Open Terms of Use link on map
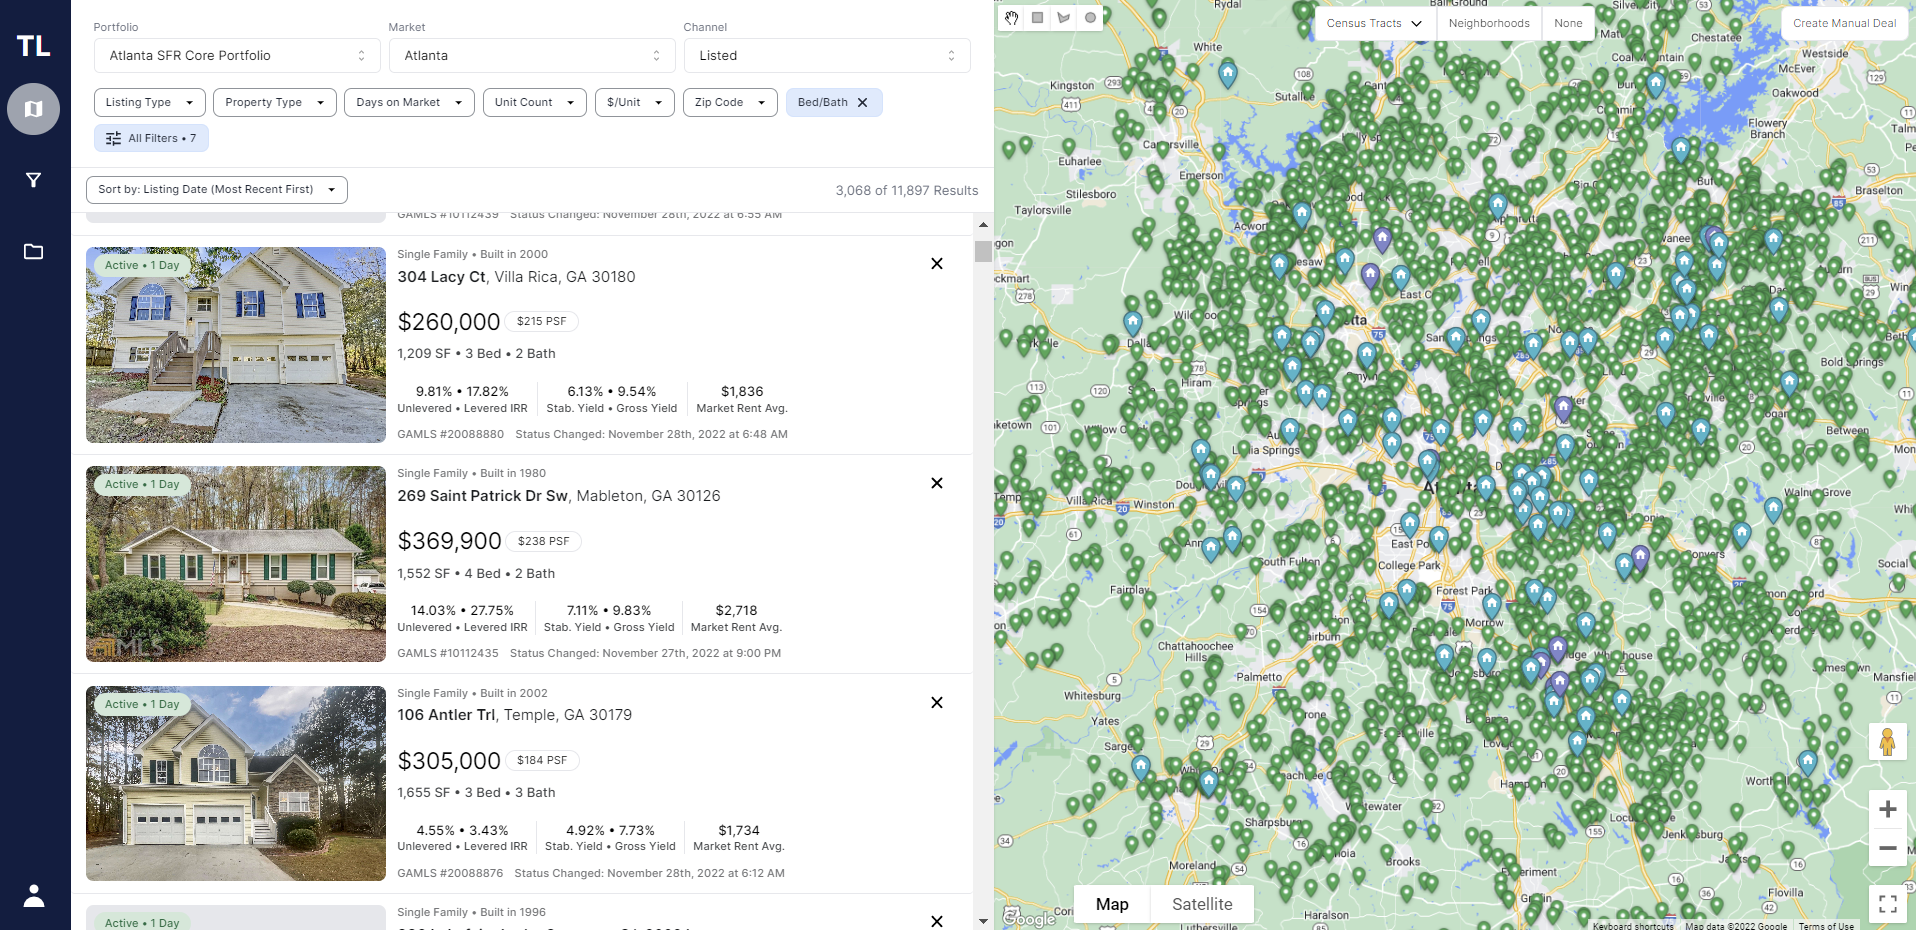 (x=1826, y=926)
